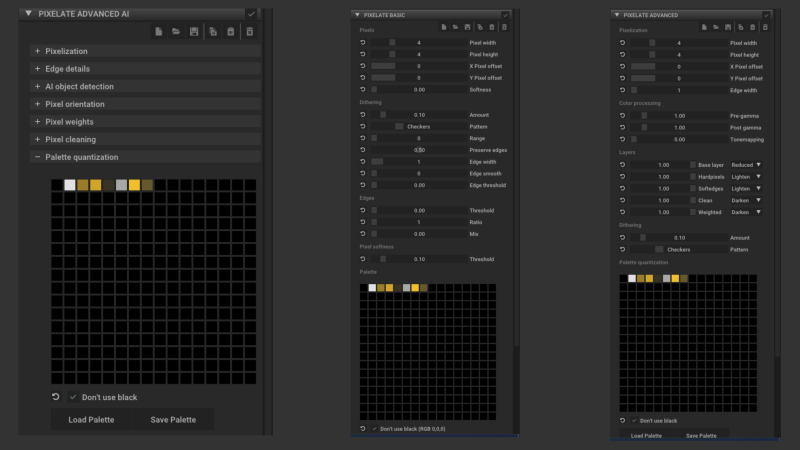
Task: Select white swatch in Advanced AI palette
Action: click(70, 185)
